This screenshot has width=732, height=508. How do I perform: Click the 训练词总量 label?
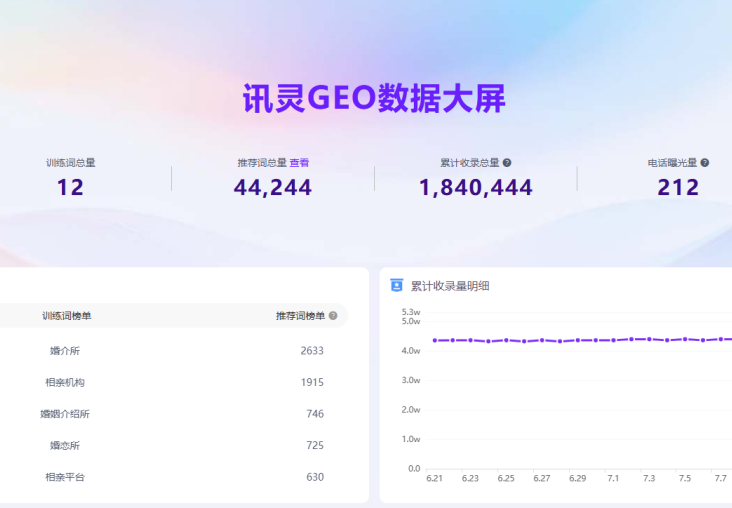(x=70, y=163)
